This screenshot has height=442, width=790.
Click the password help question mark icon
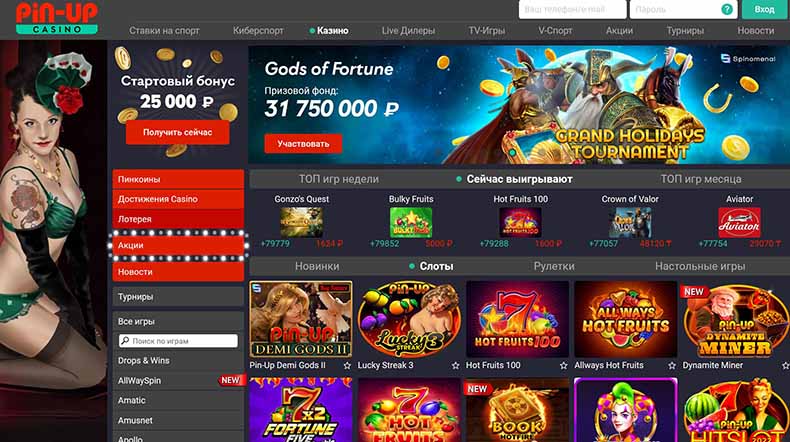click(727, 9)
